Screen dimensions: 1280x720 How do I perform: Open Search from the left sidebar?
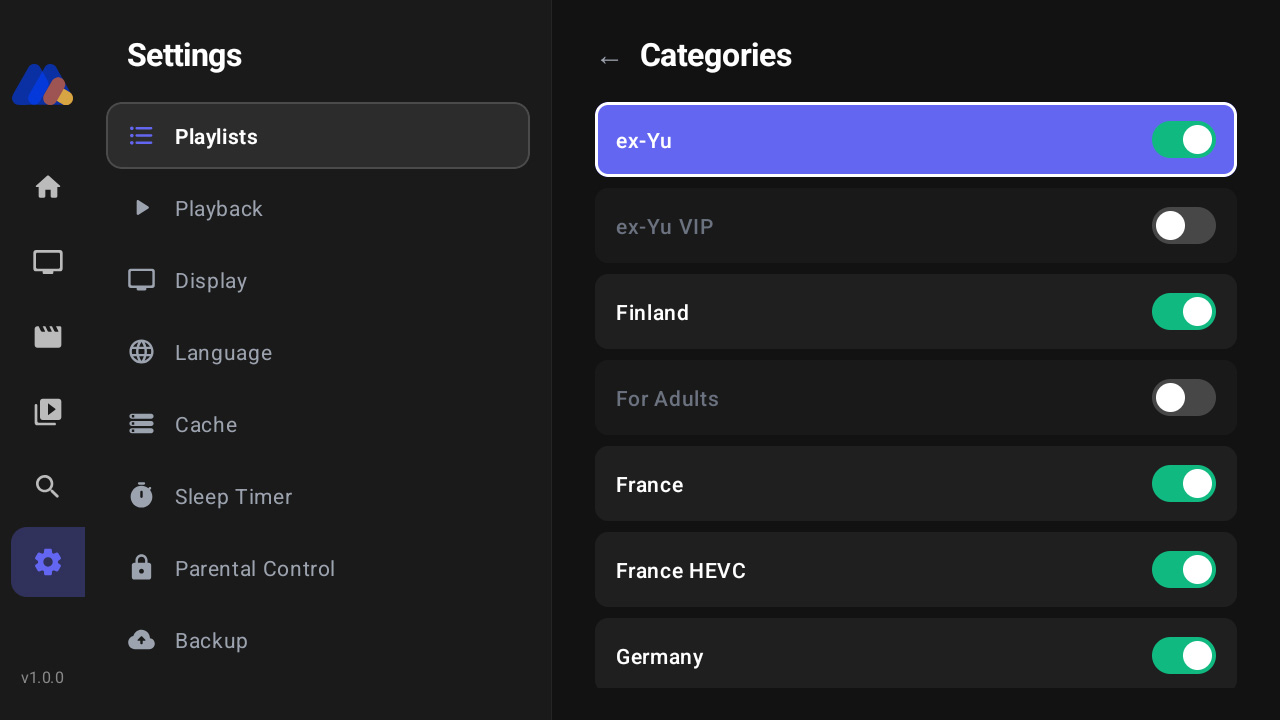pos(47,486)
